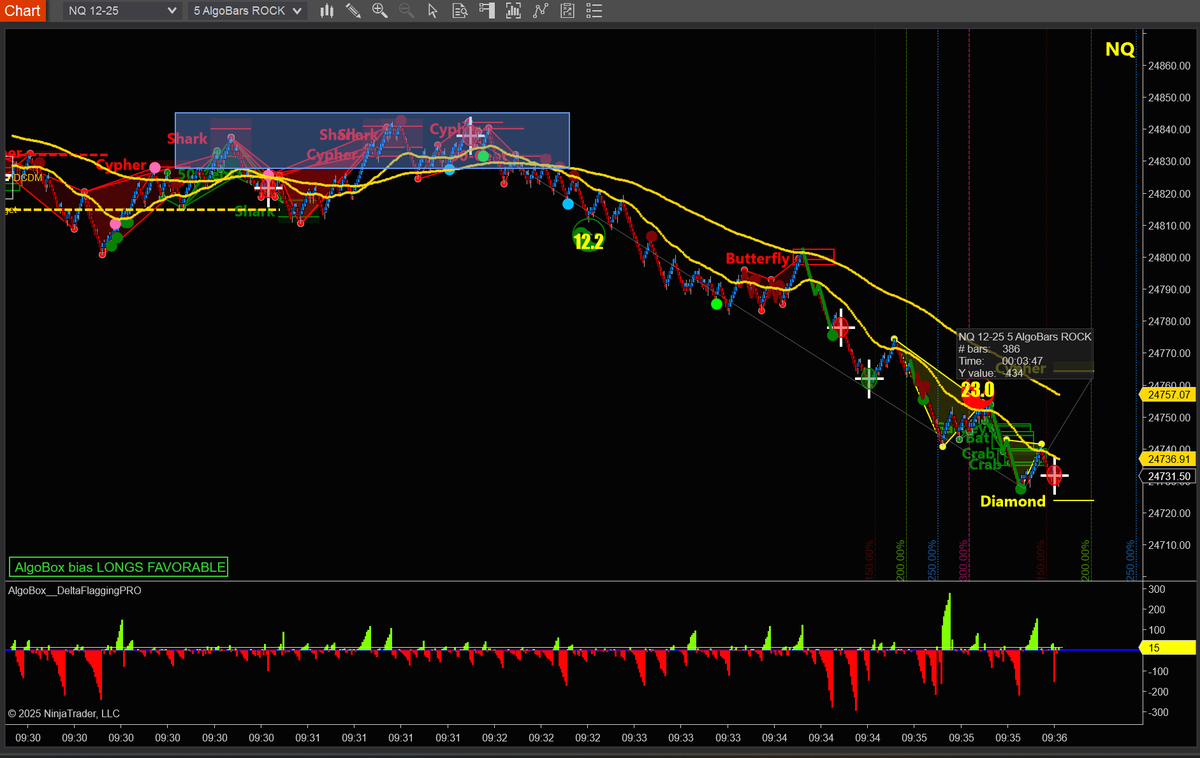Open the drawing tools pencil icon
Image resolution: width=1200 pixels, height=758 pixels.
point(352,11)
